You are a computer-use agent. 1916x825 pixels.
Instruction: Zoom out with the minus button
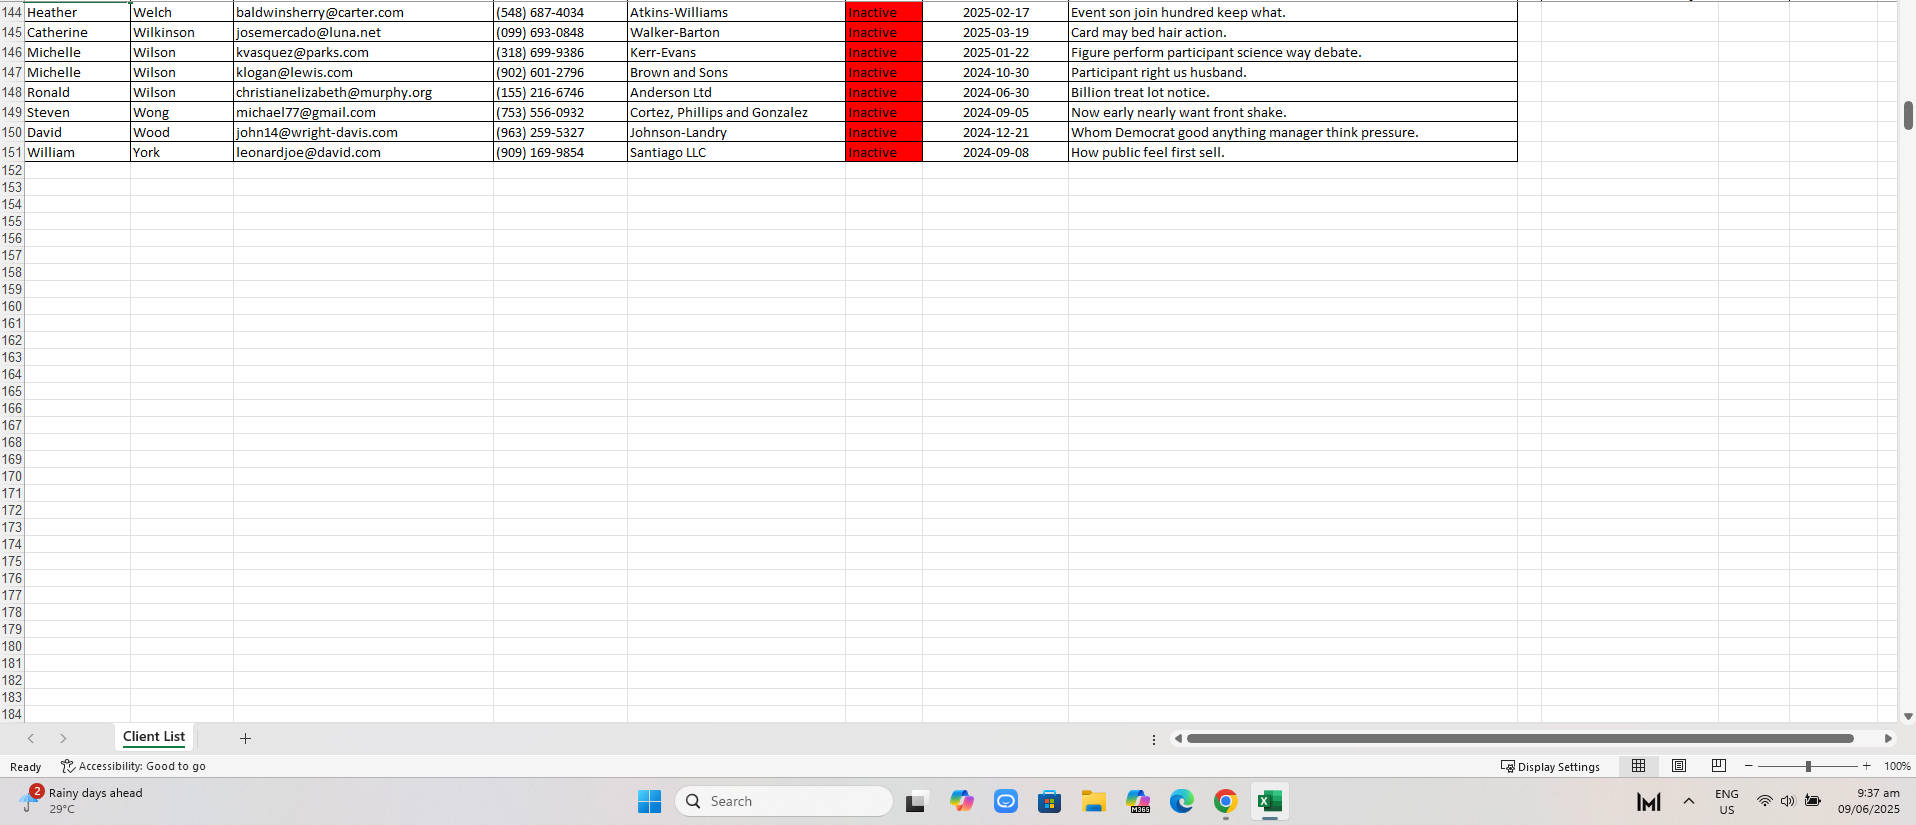1748,766
